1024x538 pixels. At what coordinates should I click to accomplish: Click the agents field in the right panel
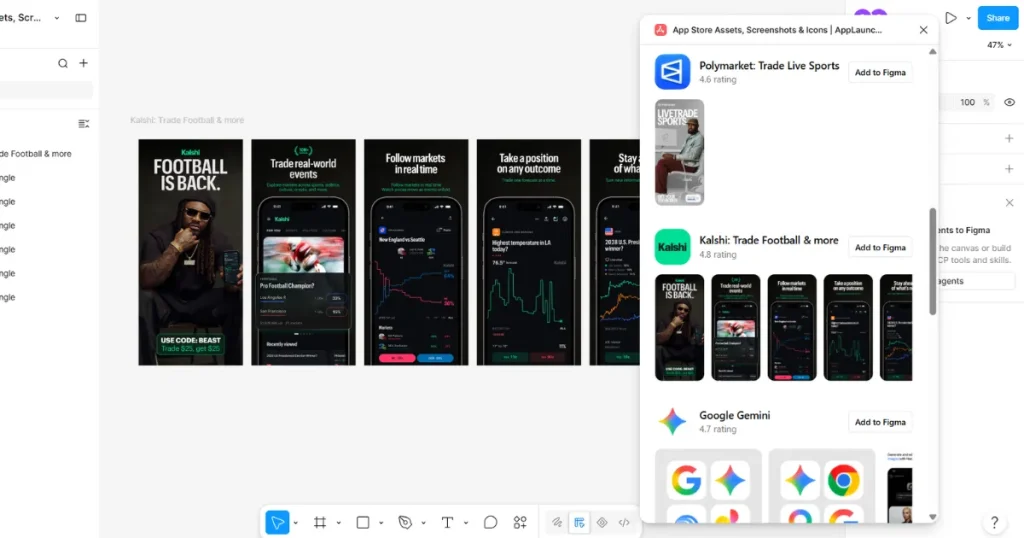click(x=976, y=281)
